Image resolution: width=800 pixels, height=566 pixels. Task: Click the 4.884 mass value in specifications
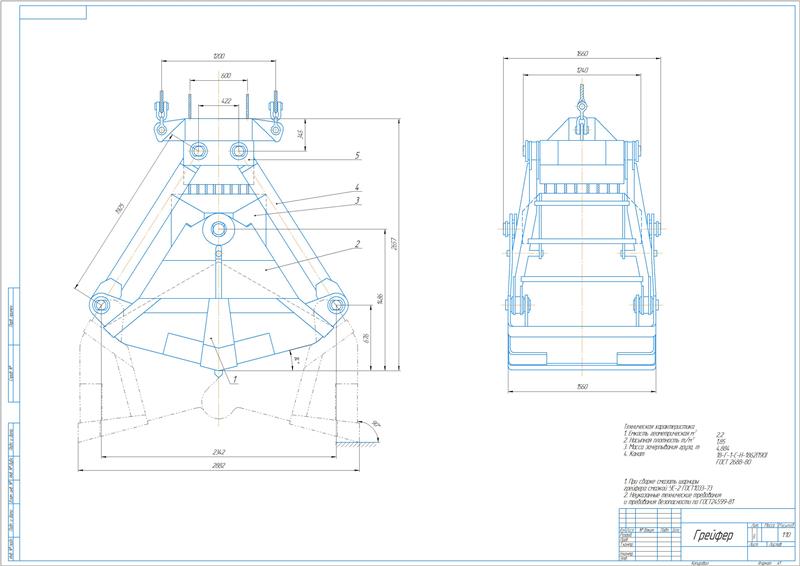[x=723, y=448]
